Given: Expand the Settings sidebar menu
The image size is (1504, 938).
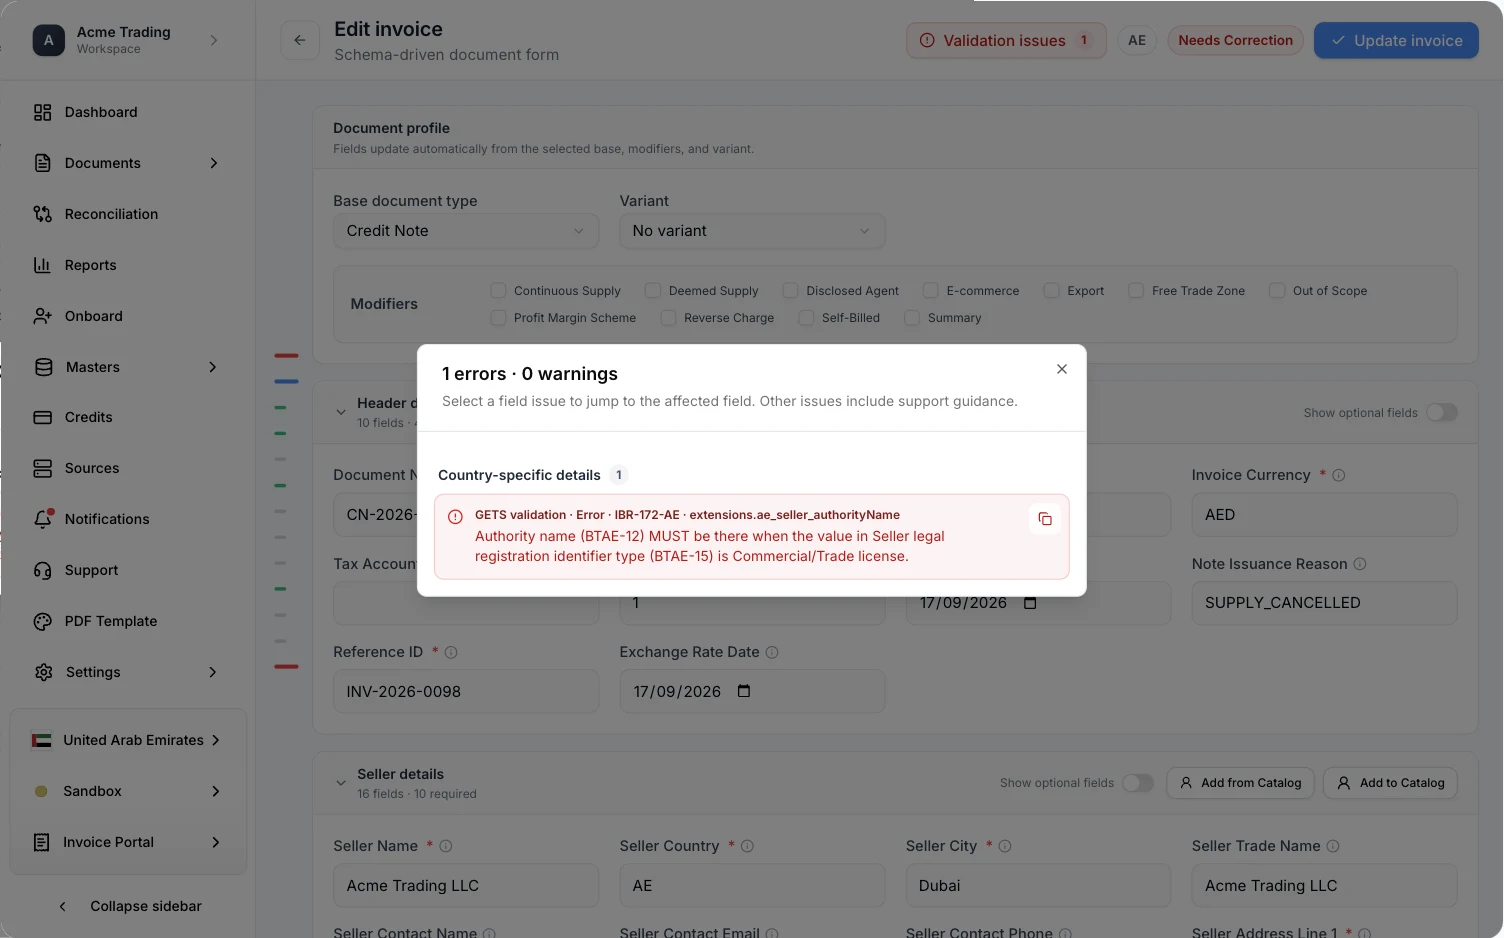Looking at the screenshot, I should point(213,672).
